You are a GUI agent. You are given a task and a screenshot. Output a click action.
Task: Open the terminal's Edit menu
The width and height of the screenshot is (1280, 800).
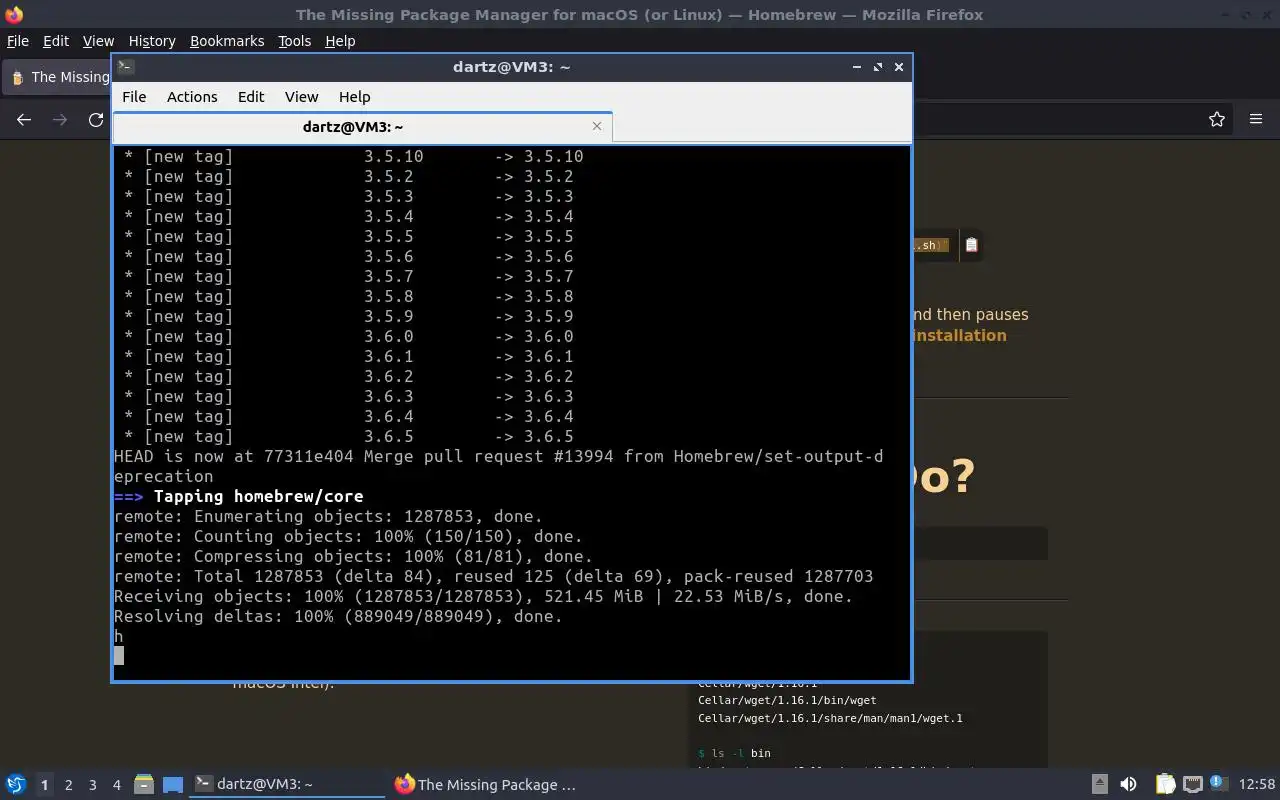point(251,97)
